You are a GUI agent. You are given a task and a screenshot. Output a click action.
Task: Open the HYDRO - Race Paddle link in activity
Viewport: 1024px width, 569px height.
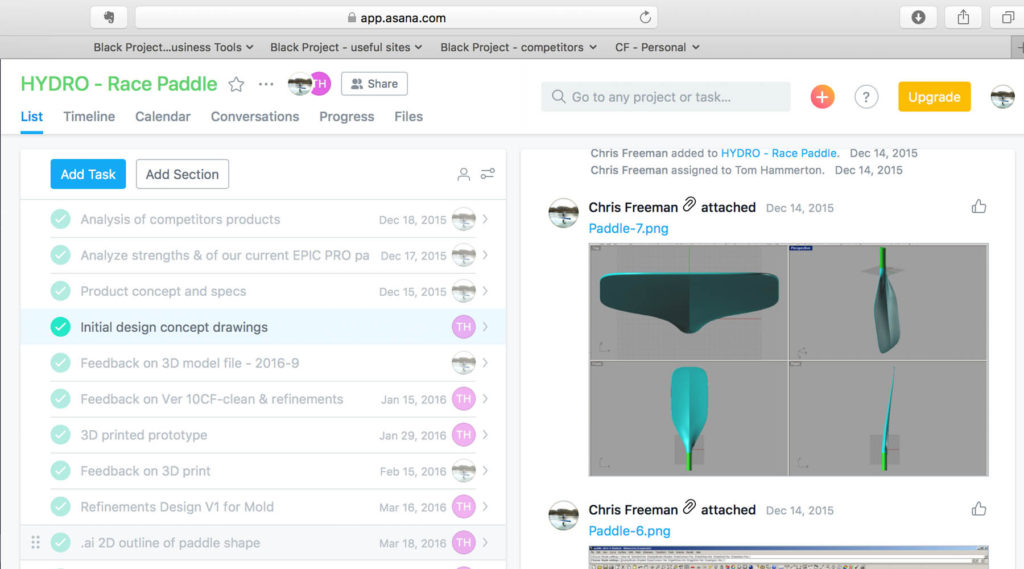(778, 153)
